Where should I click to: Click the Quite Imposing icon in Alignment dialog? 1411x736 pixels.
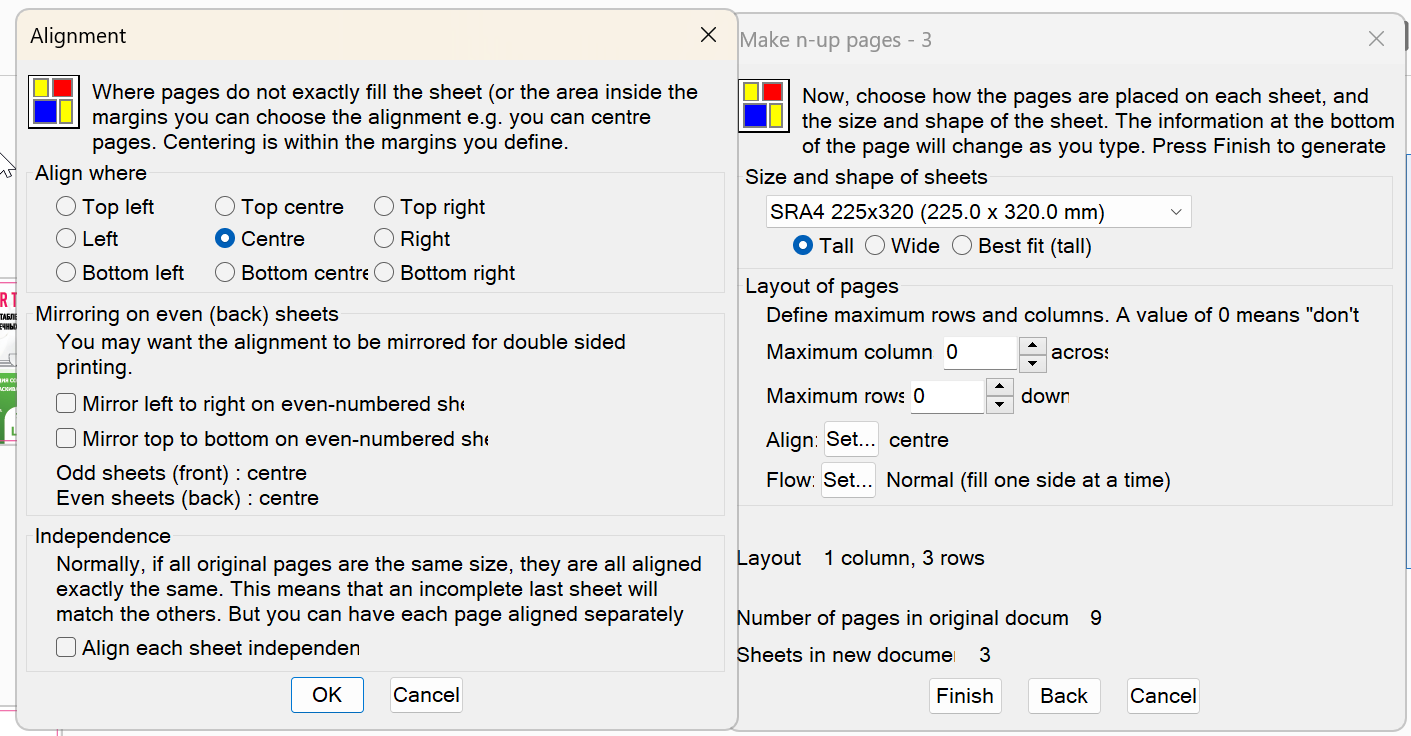(x=53, y=100)
